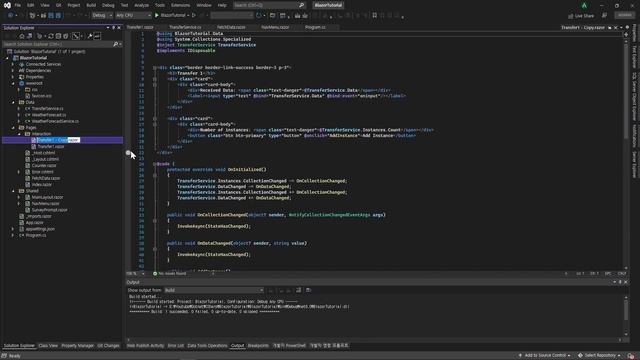Switch to the FetchData.razor editor tab
This screenshot has height=360, width=640.
(231, 27)
